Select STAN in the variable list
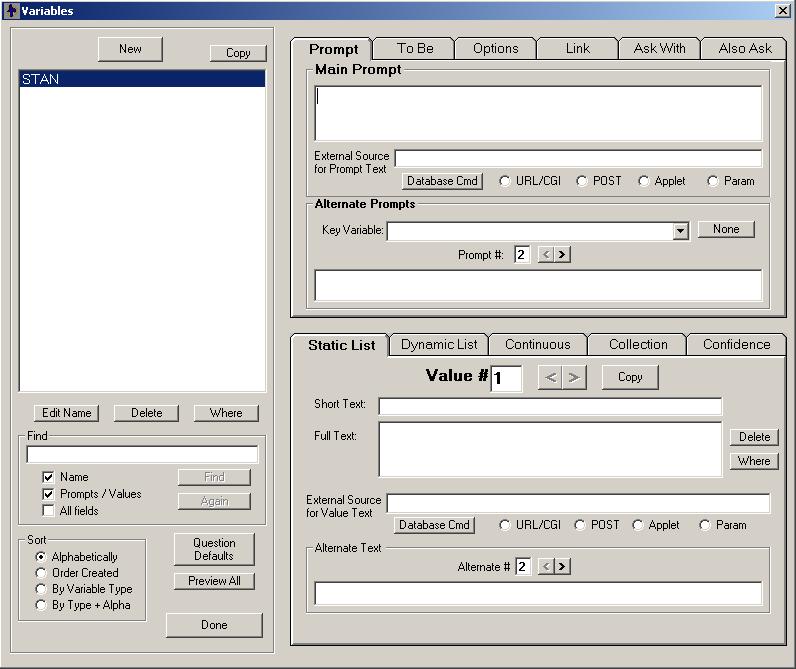Image resolution: width=796 pixels, height=669 pixels. 142,79
